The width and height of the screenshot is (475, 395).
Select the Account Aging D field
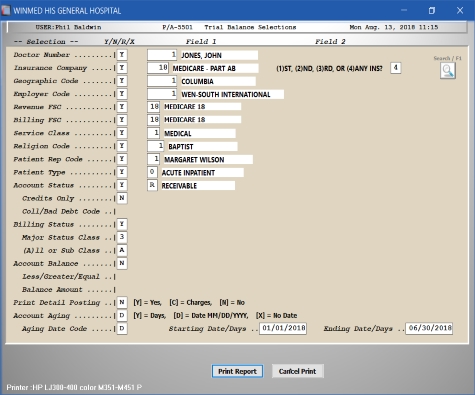pyautogui.click(x=122, y=315)
